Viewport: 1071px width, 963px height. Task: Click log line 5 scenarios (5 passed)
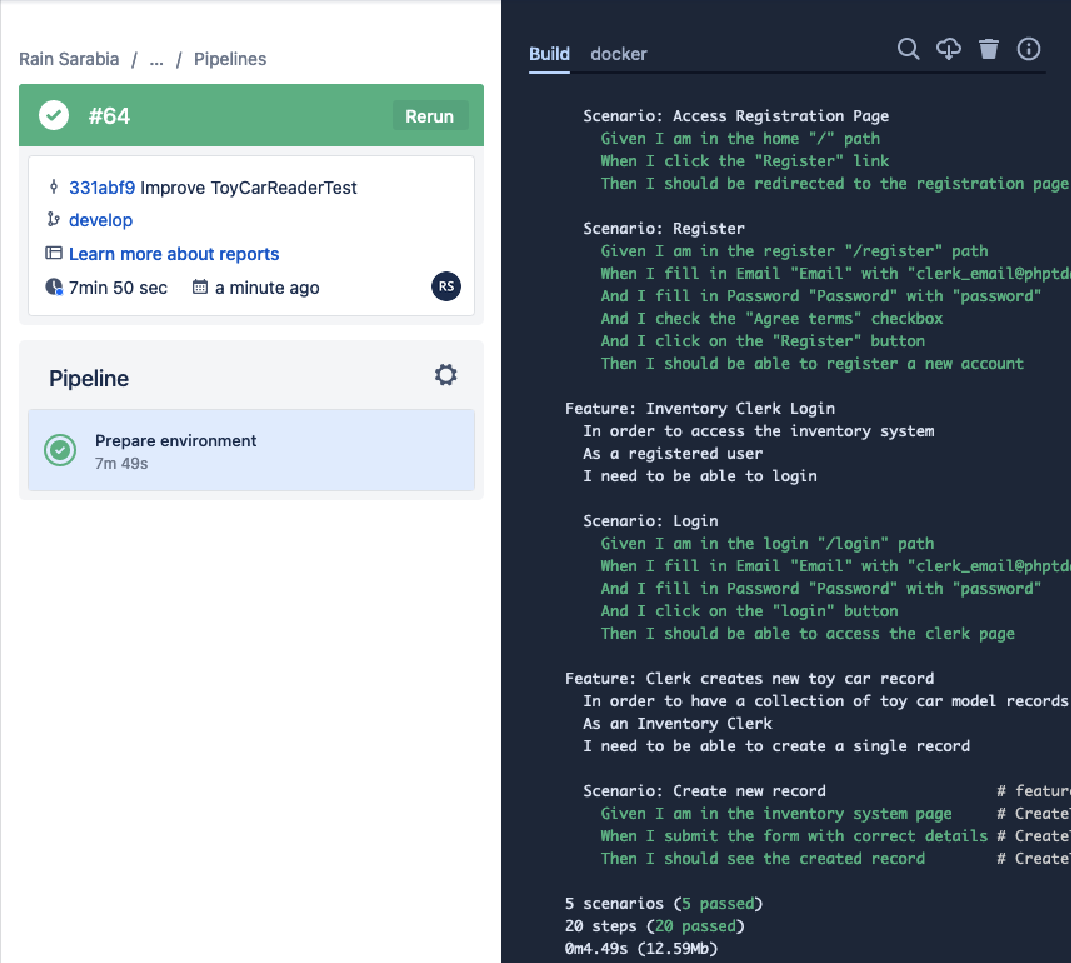pos(663,904)
